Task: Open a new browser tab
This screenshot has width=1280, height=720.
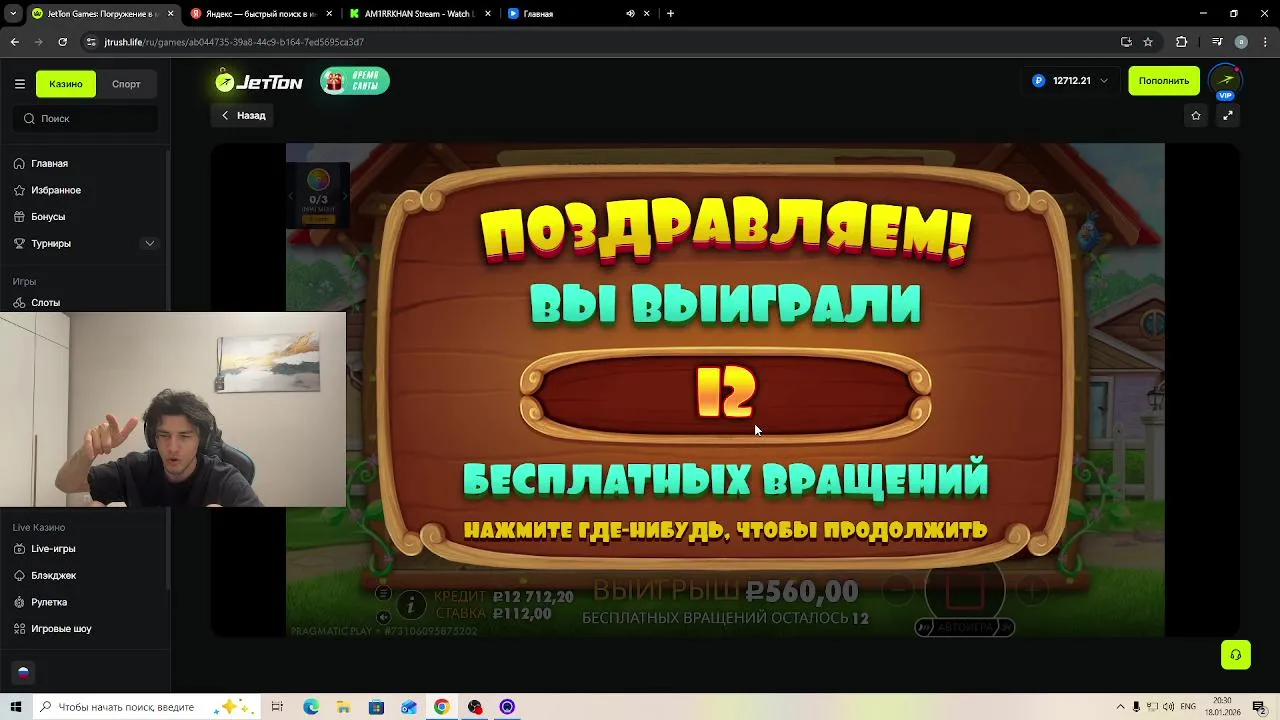Action: [670, 14]
